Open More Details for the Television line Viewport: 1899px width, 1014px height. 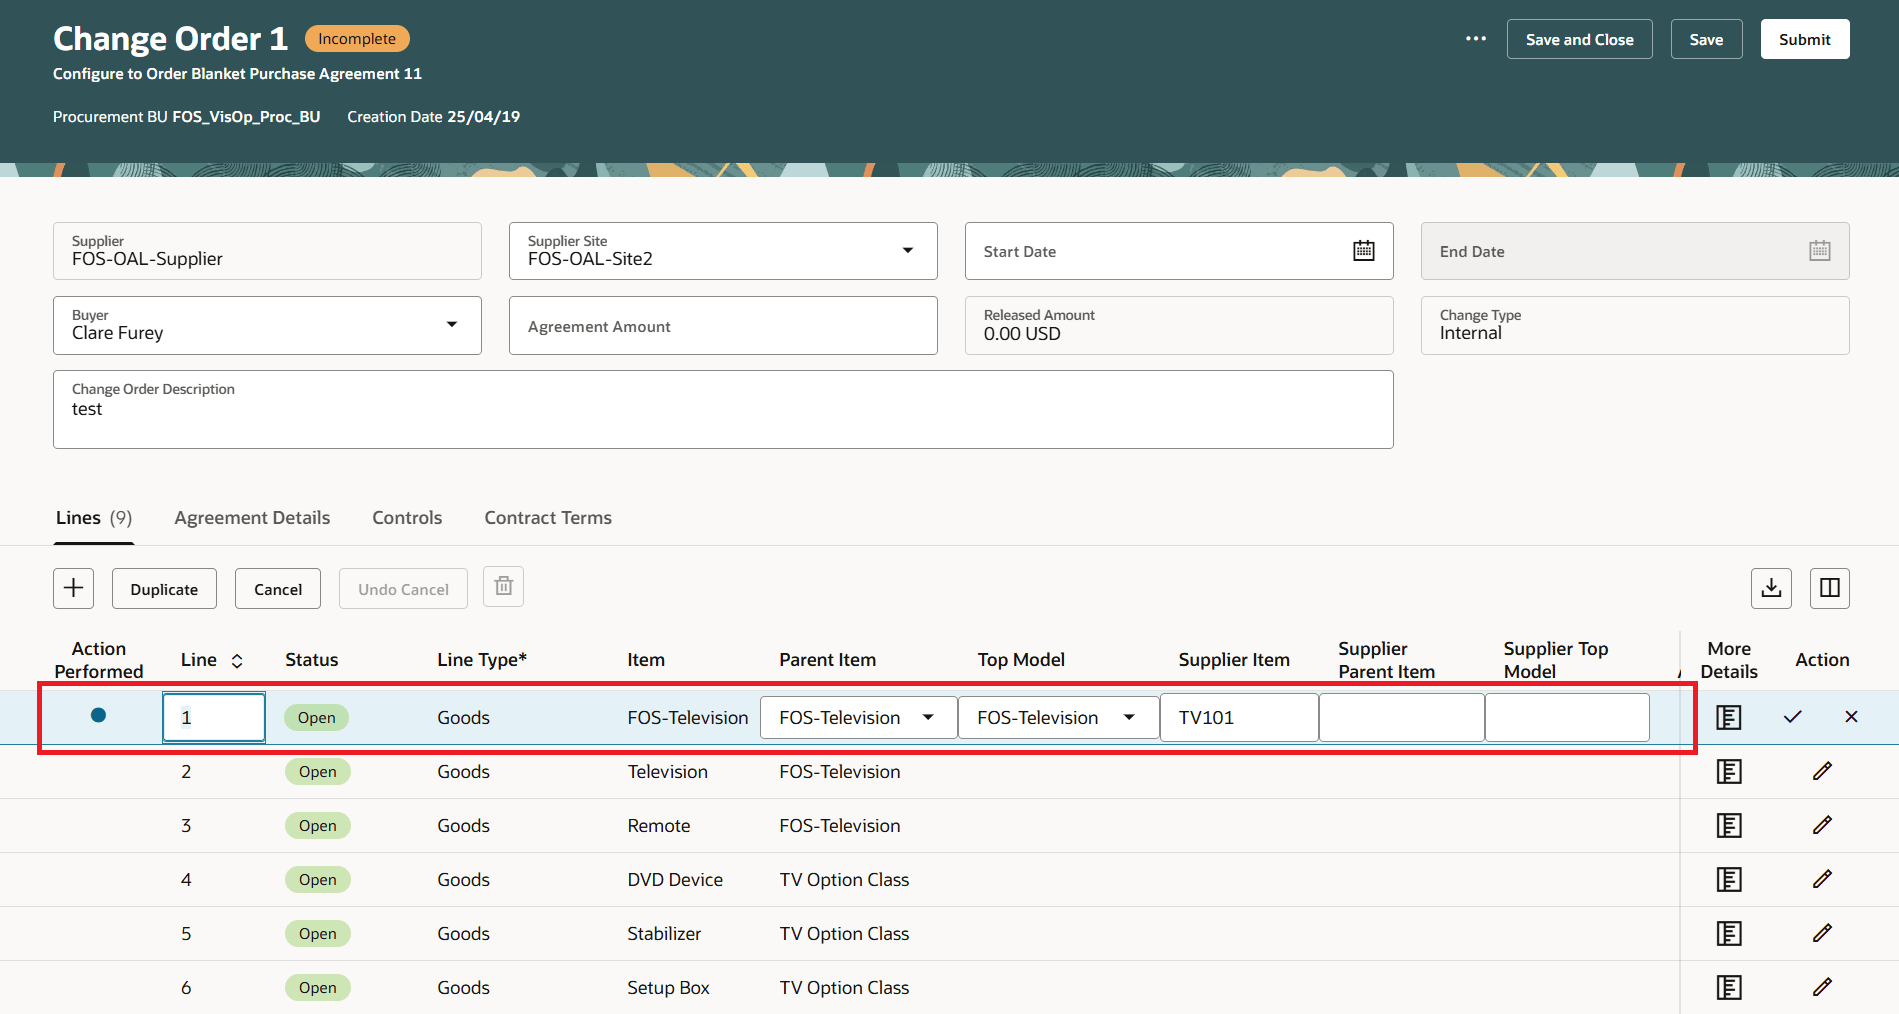pyautogui.click(x=1728, y=771)
